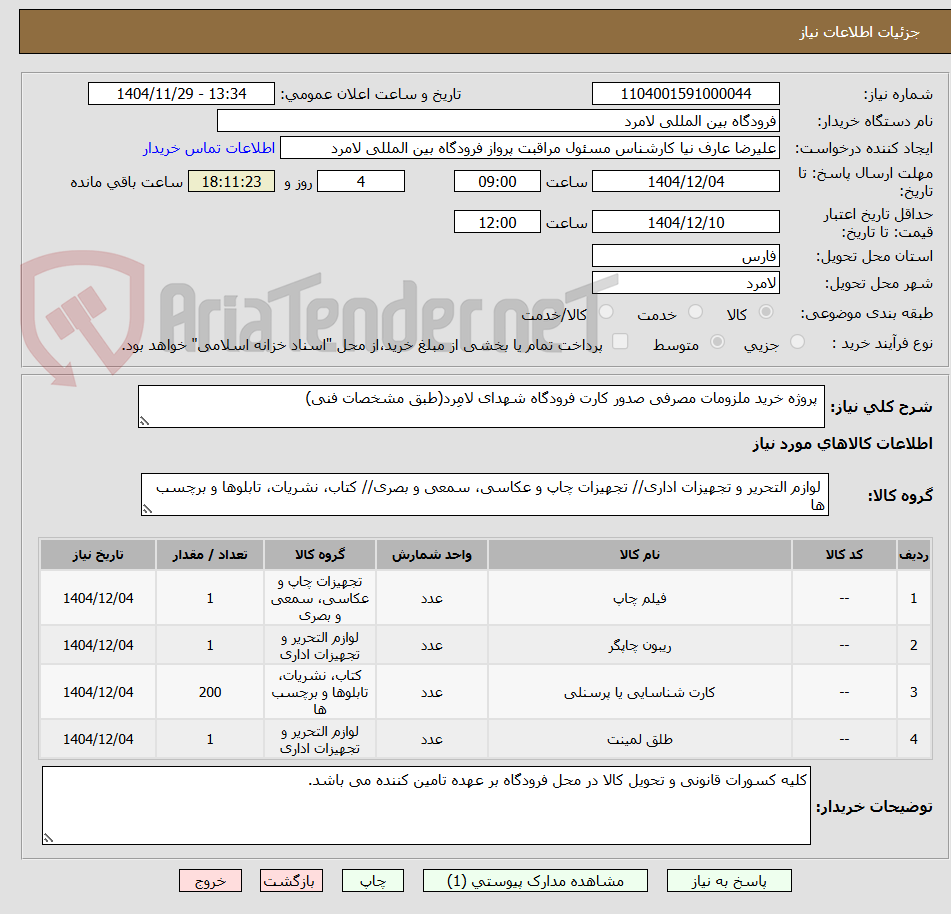Click the شماره نیاز number field
951x914 pixels.
click(685, 94)
